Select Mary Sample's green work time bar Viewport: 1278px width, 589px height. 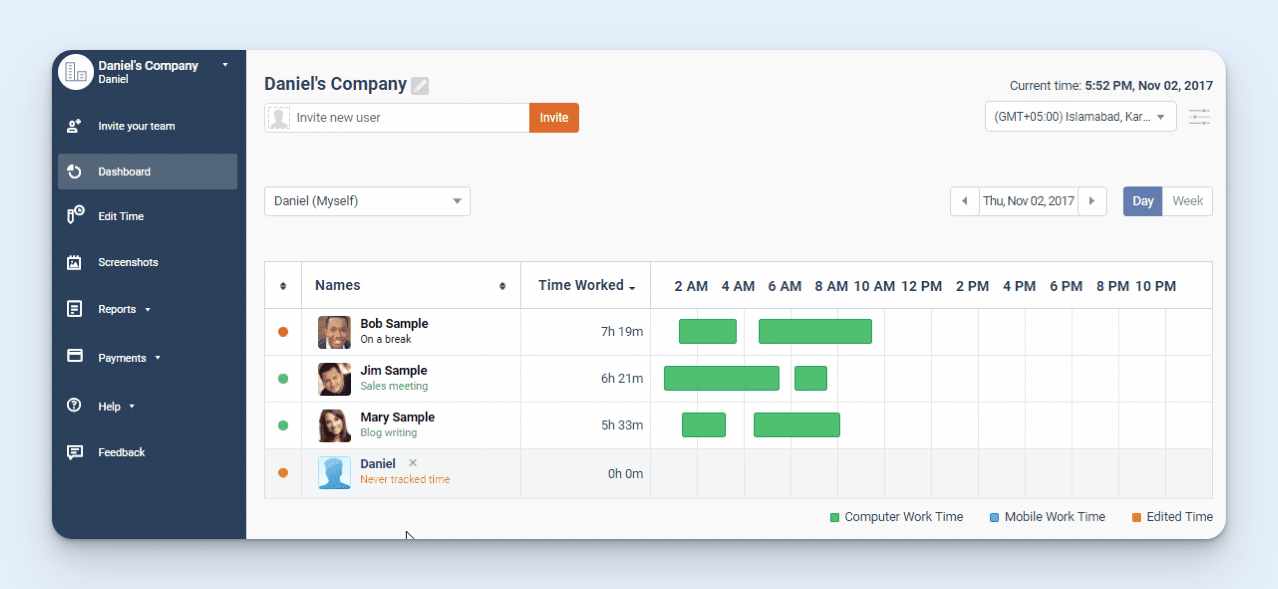[x=797, y=424]
